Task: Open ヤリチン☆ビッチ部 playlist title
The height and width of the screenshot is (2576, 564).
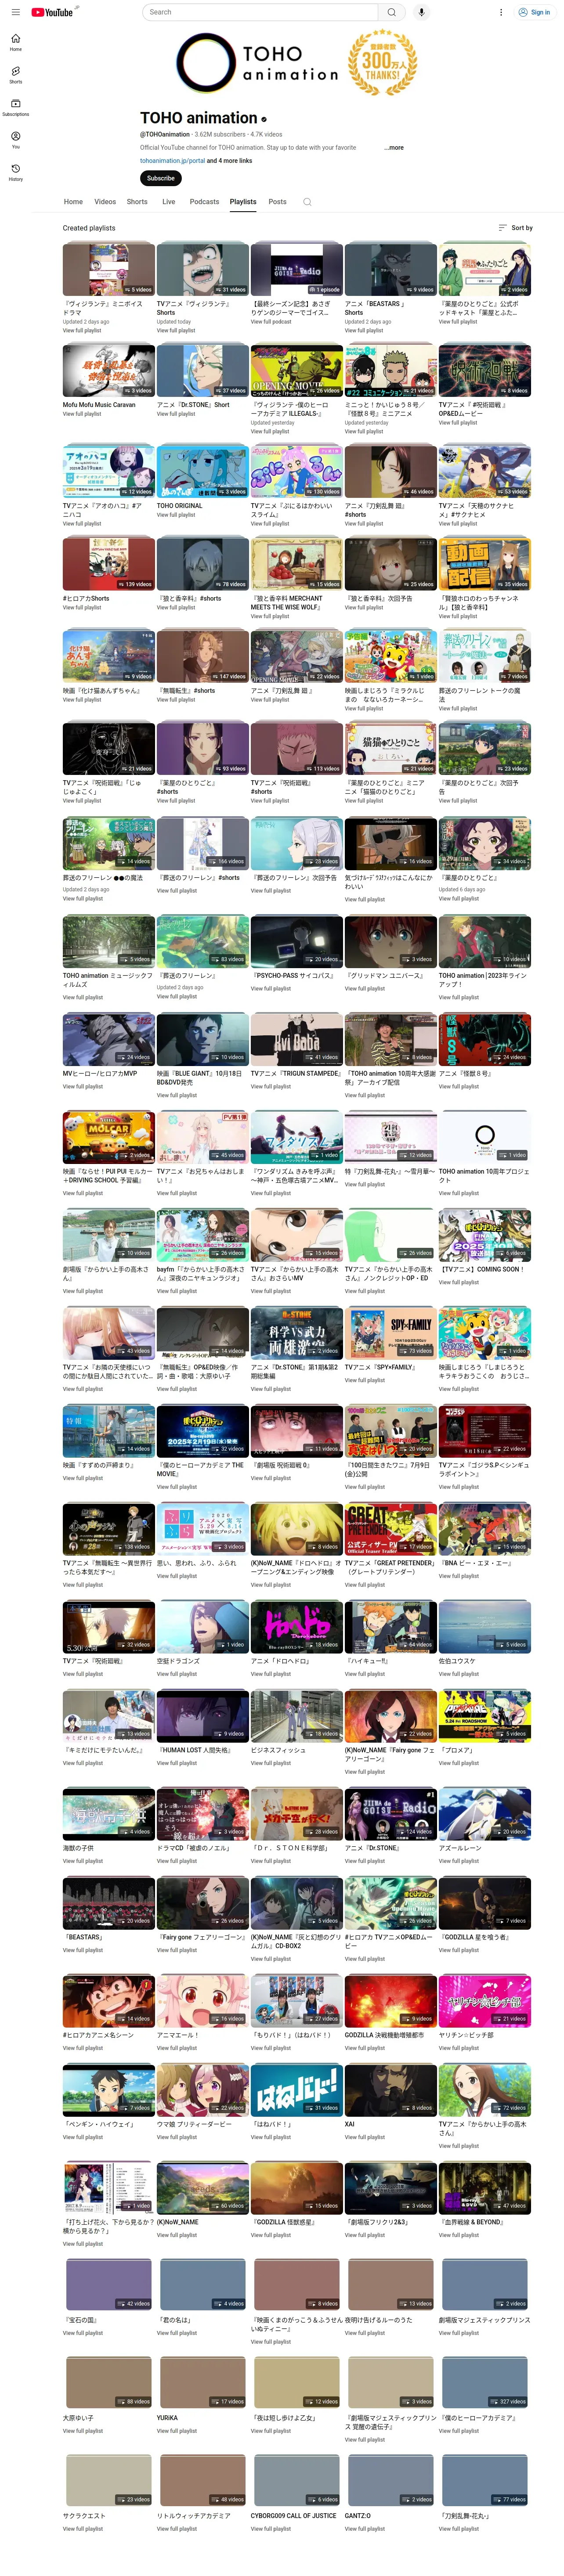Action: click(x=467, y=2034)
